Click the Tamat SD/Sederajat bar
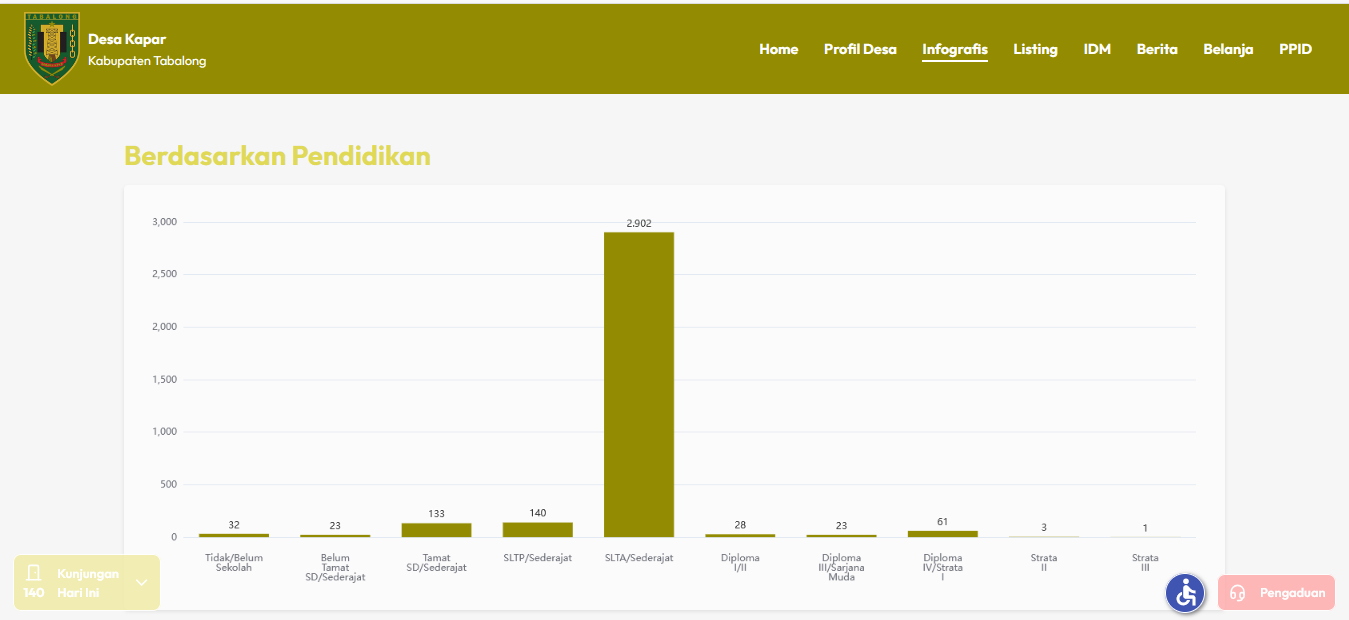Screen dimensions: 1349x620 point(436,530)
